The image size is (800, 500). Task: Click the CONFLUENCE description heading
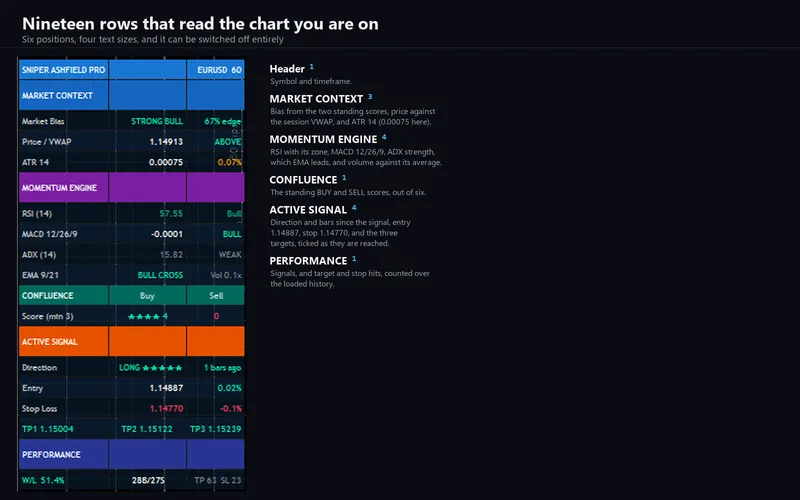point(303,180)
